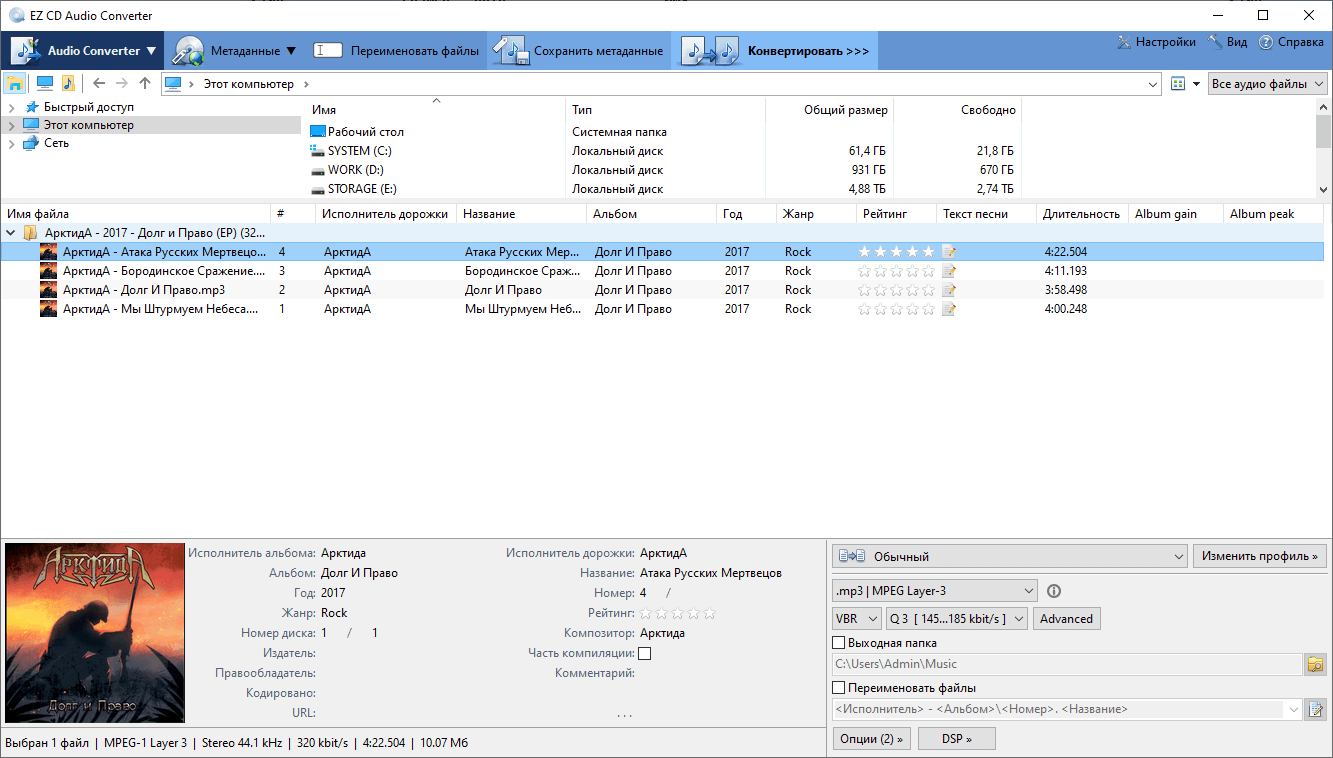The height and width of the screenshot is (758, 1333).
Task: Click the codec info icon
Action: tap(1053, 591)
